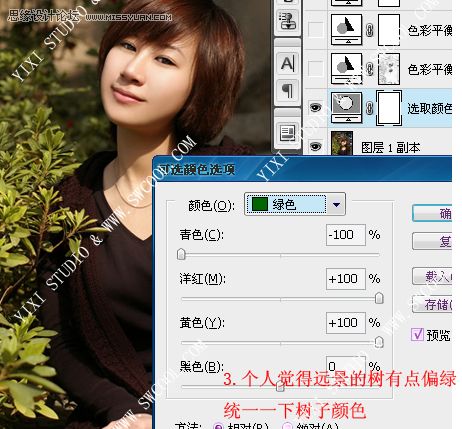Click the 复位 reset button
462x429 pixels.
click(x=432, y=241)
